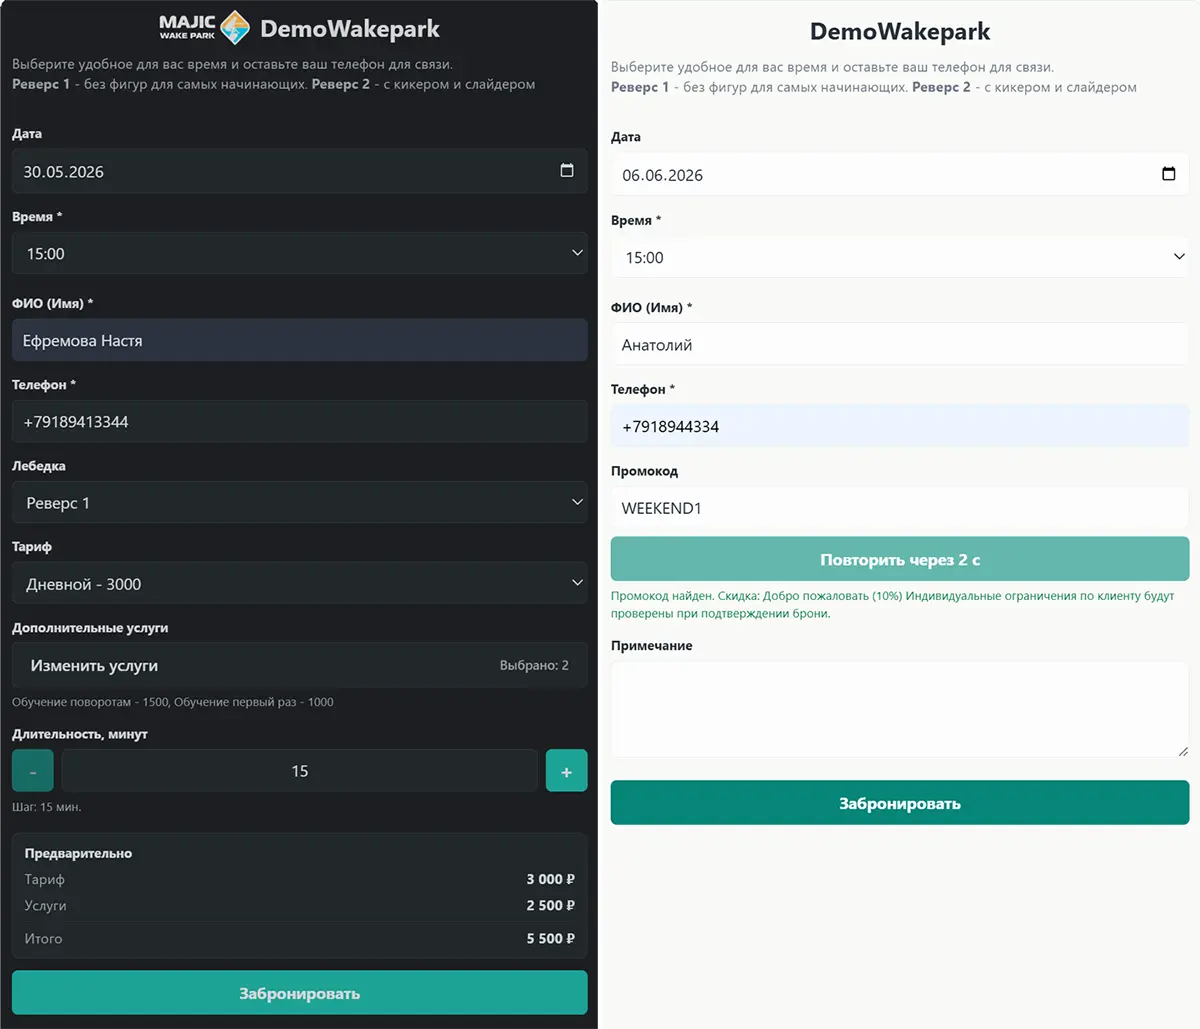Viewport: 1200px width, 1029px height.
Task: Open calendar picker for date 30.05.2026
Action: click(x=567, y=171)
